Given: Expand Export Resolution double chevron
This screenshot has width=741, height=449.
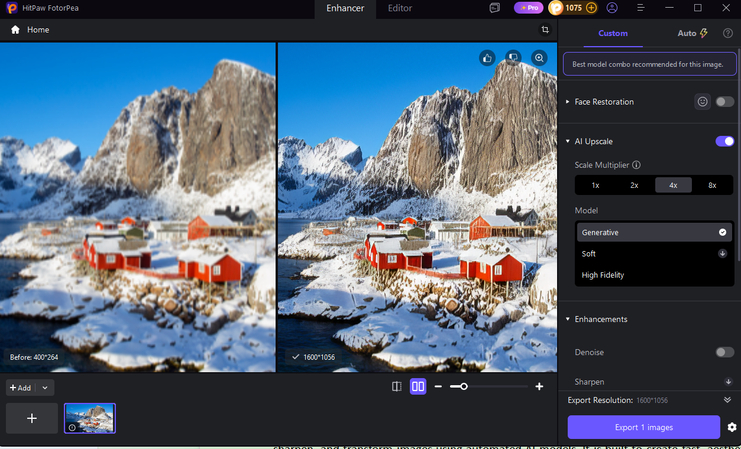Looking at the screenshot, I should [x=727, y=400].
